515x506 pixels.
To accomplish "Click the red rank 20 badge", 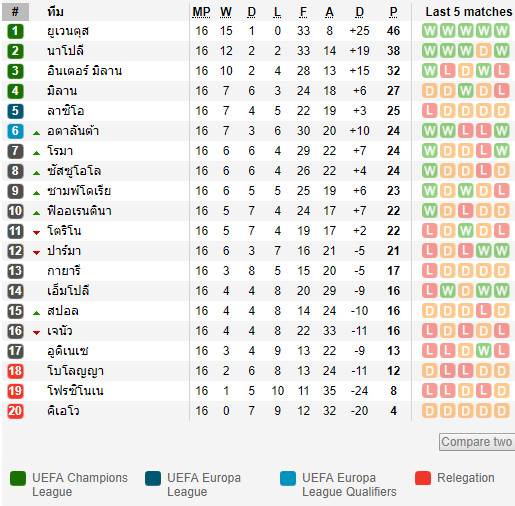I will pyautogui.click(x=15, y=411).
